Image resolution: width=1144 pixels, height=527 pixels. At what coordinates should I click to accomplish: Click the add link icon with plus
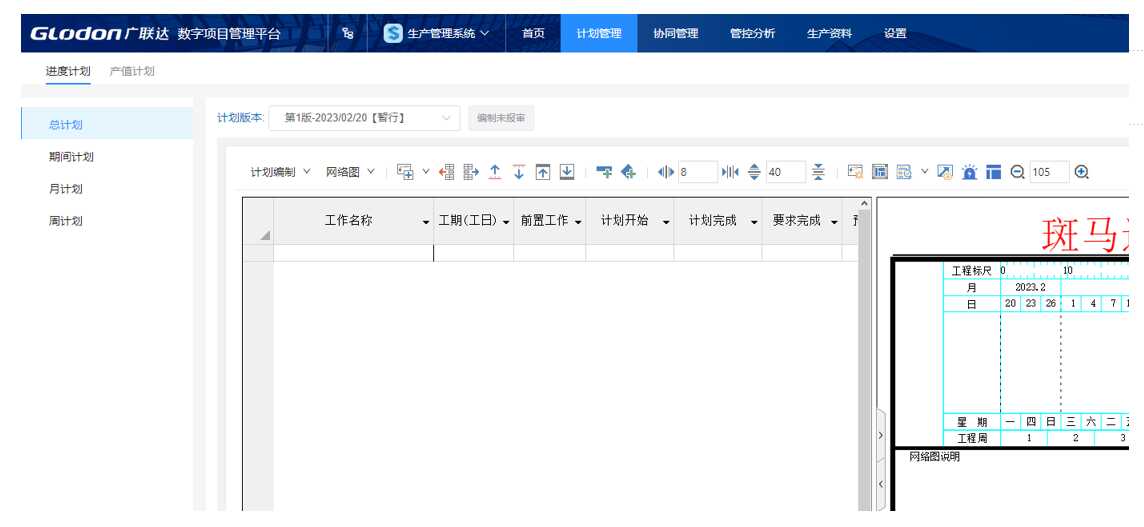(x=604, y=172)
